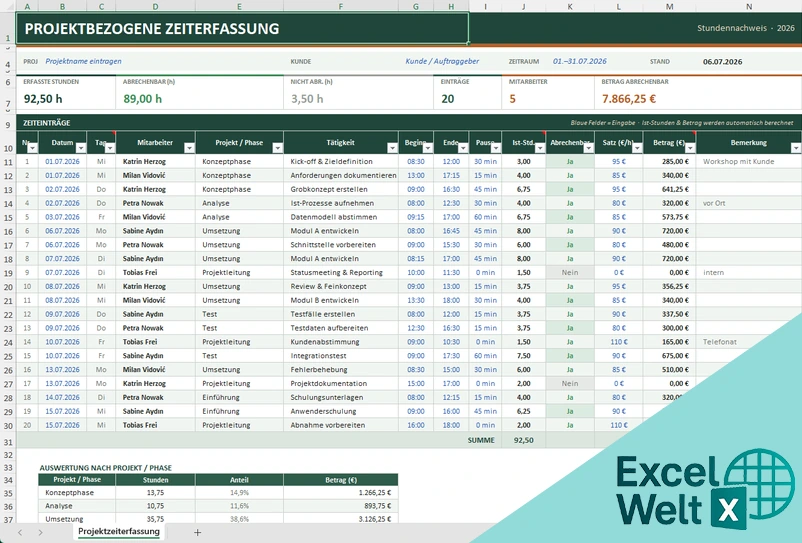
Task: Click the next sheet navigation arrow
Action: [40, 532]
